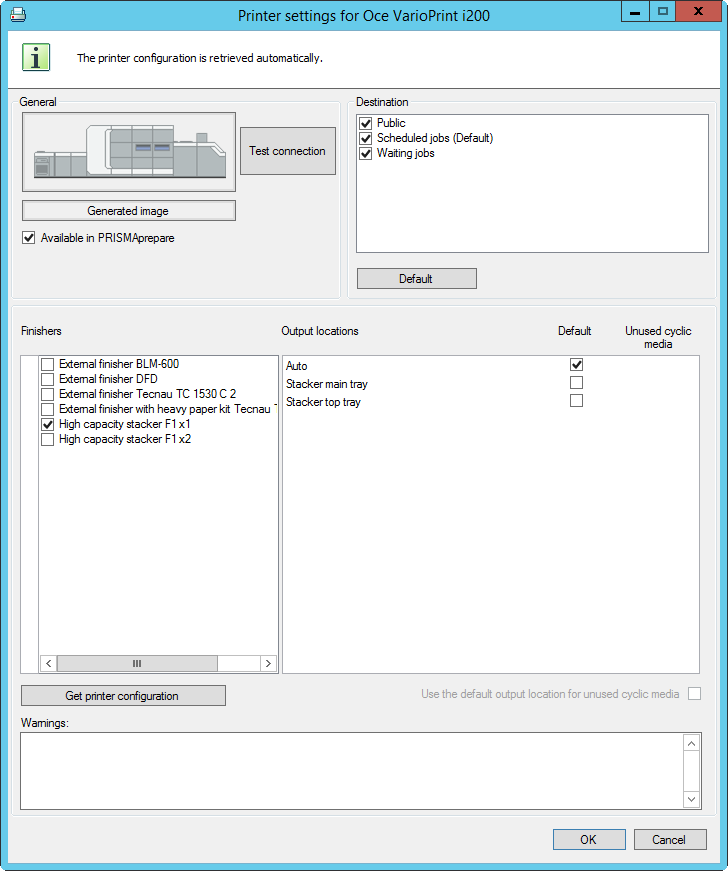Viewport: 728px width, 871px height.
Task: Confirm settings with OK button
Action: tap(589, 839)
